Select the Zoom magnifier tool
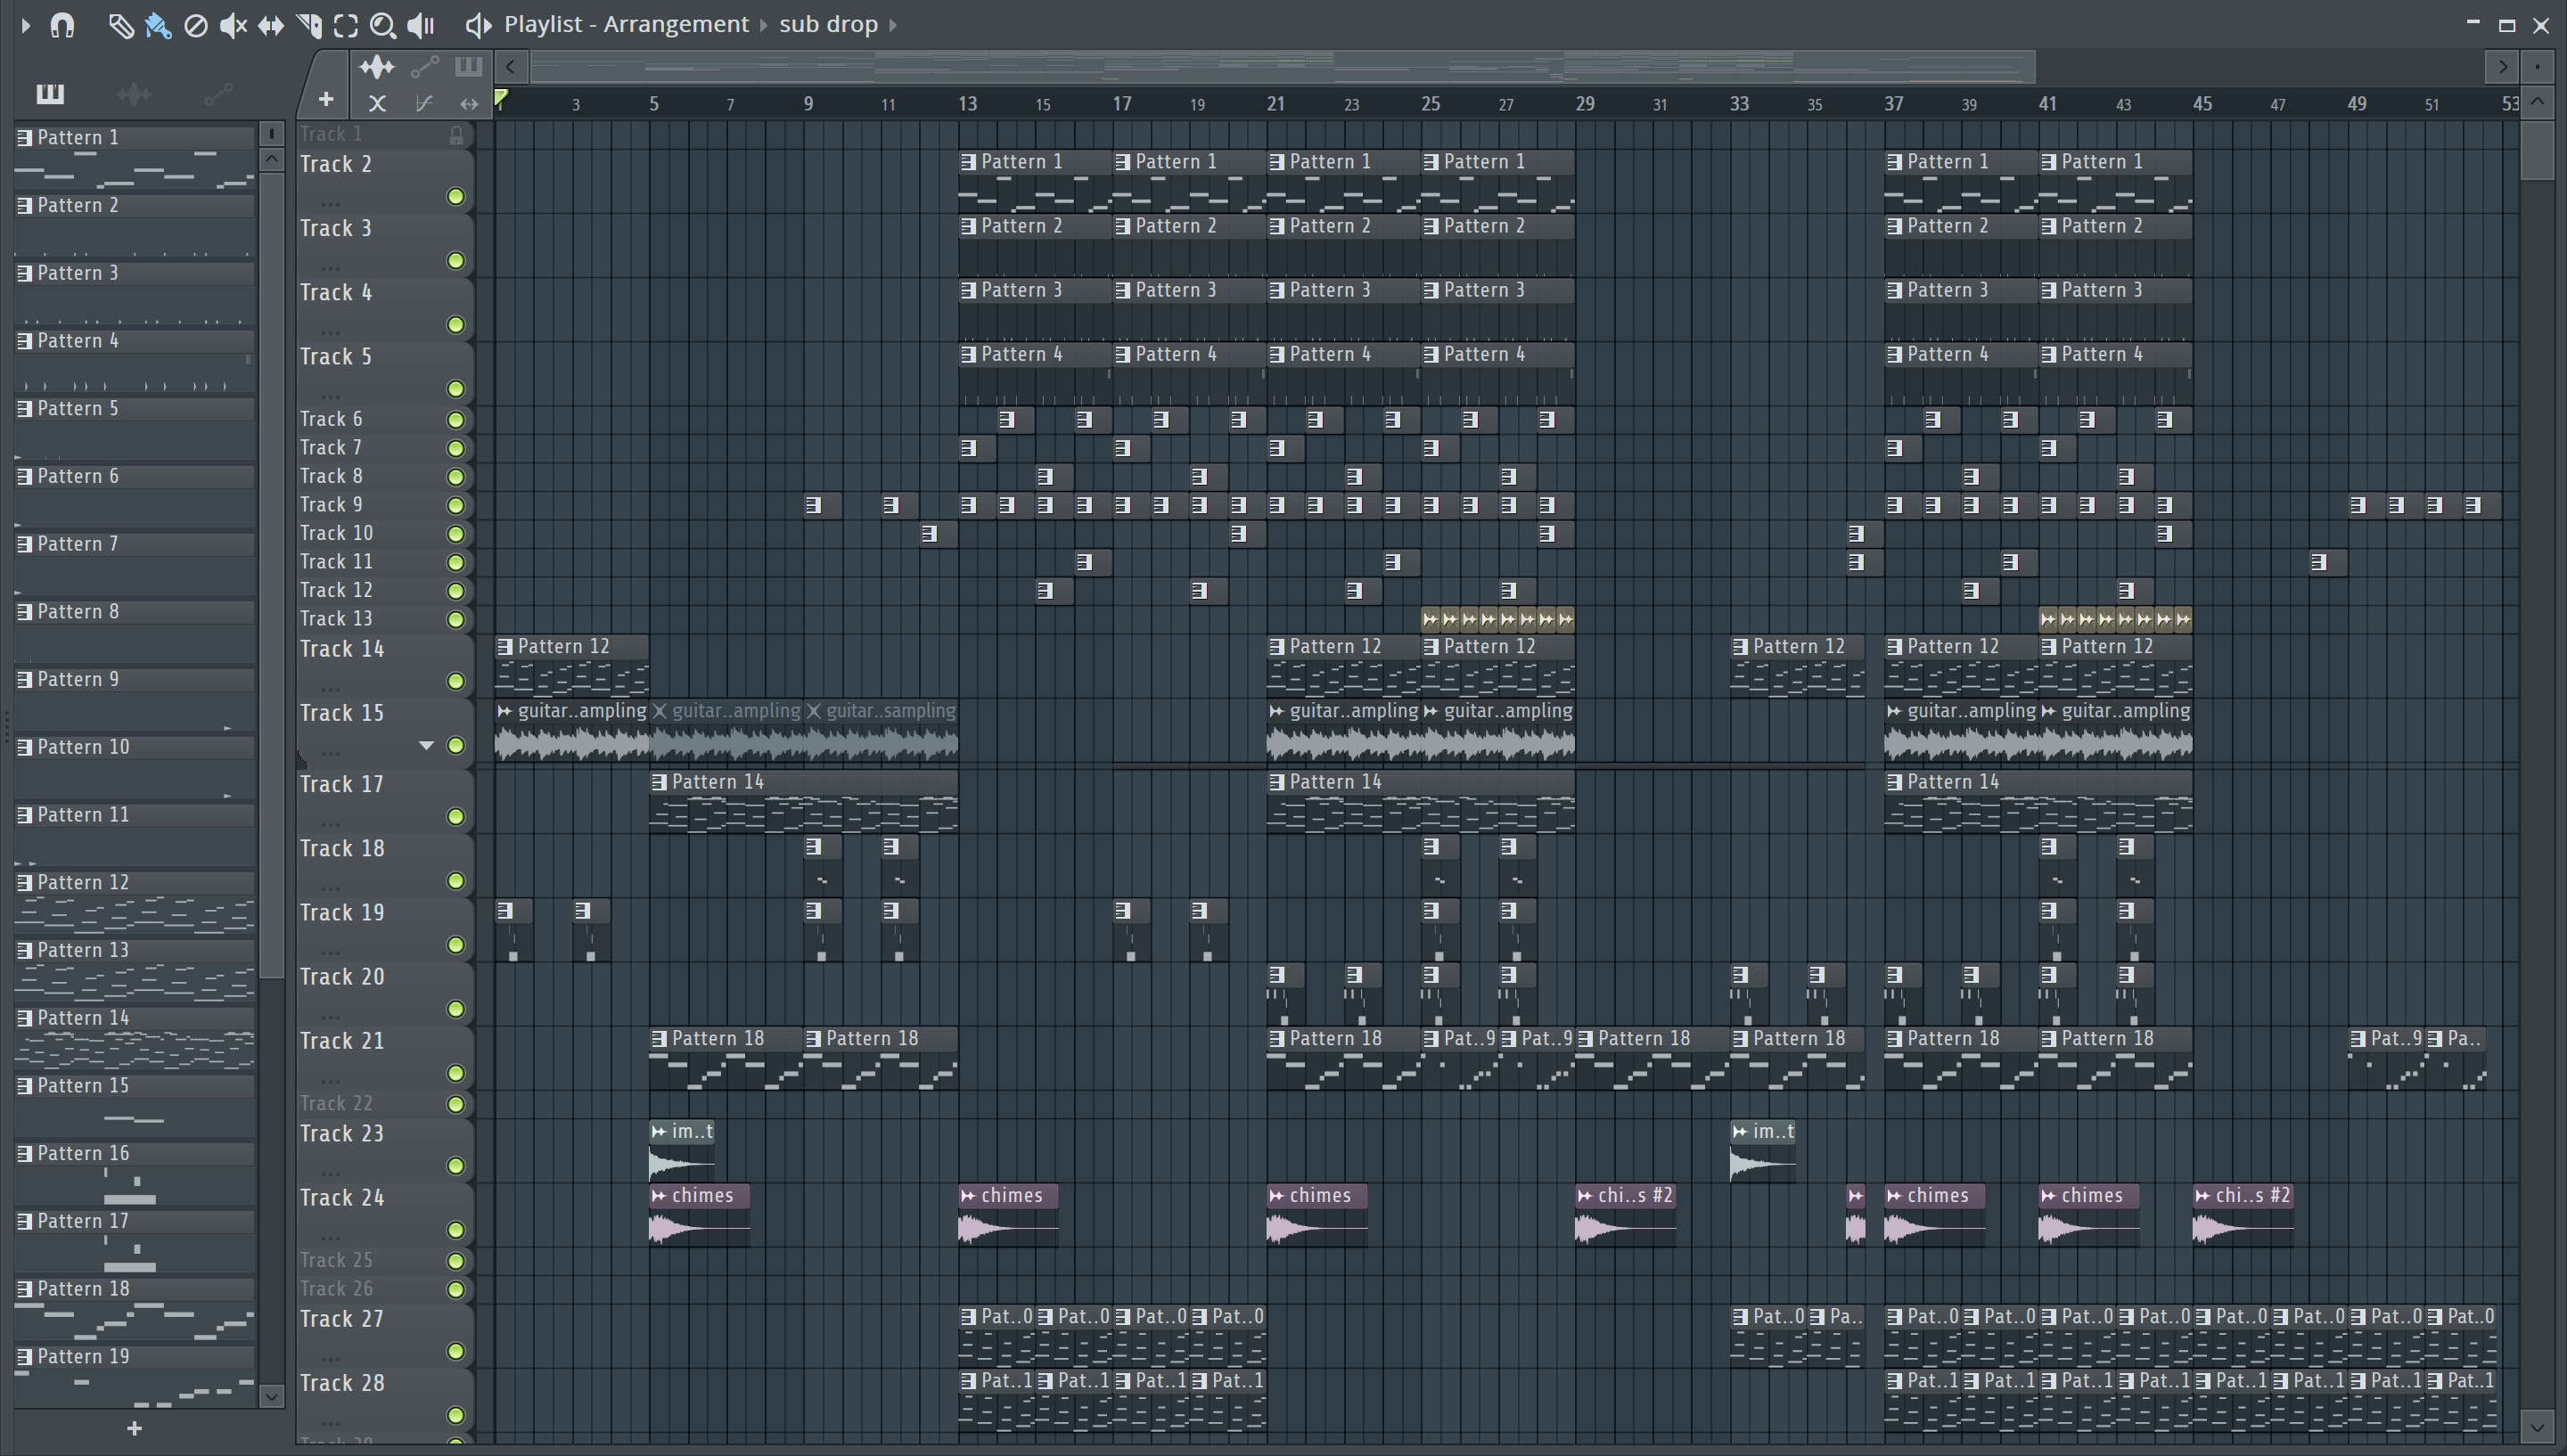 click(383, 25)
